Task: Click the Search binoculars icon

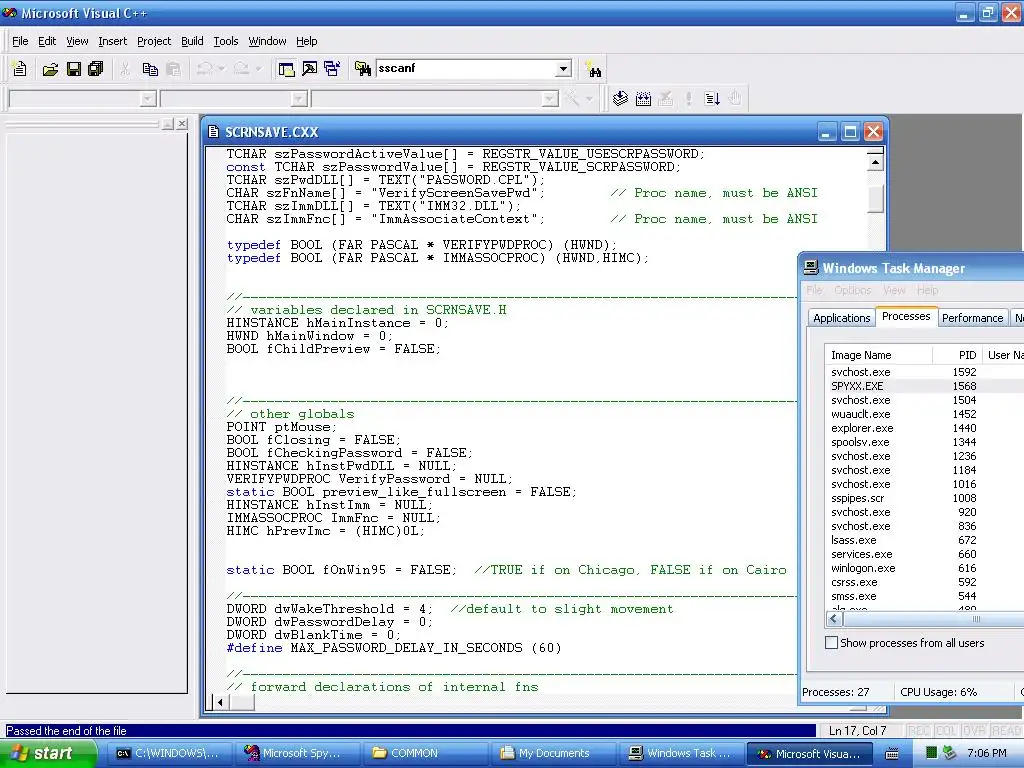Action: point(594,69)
